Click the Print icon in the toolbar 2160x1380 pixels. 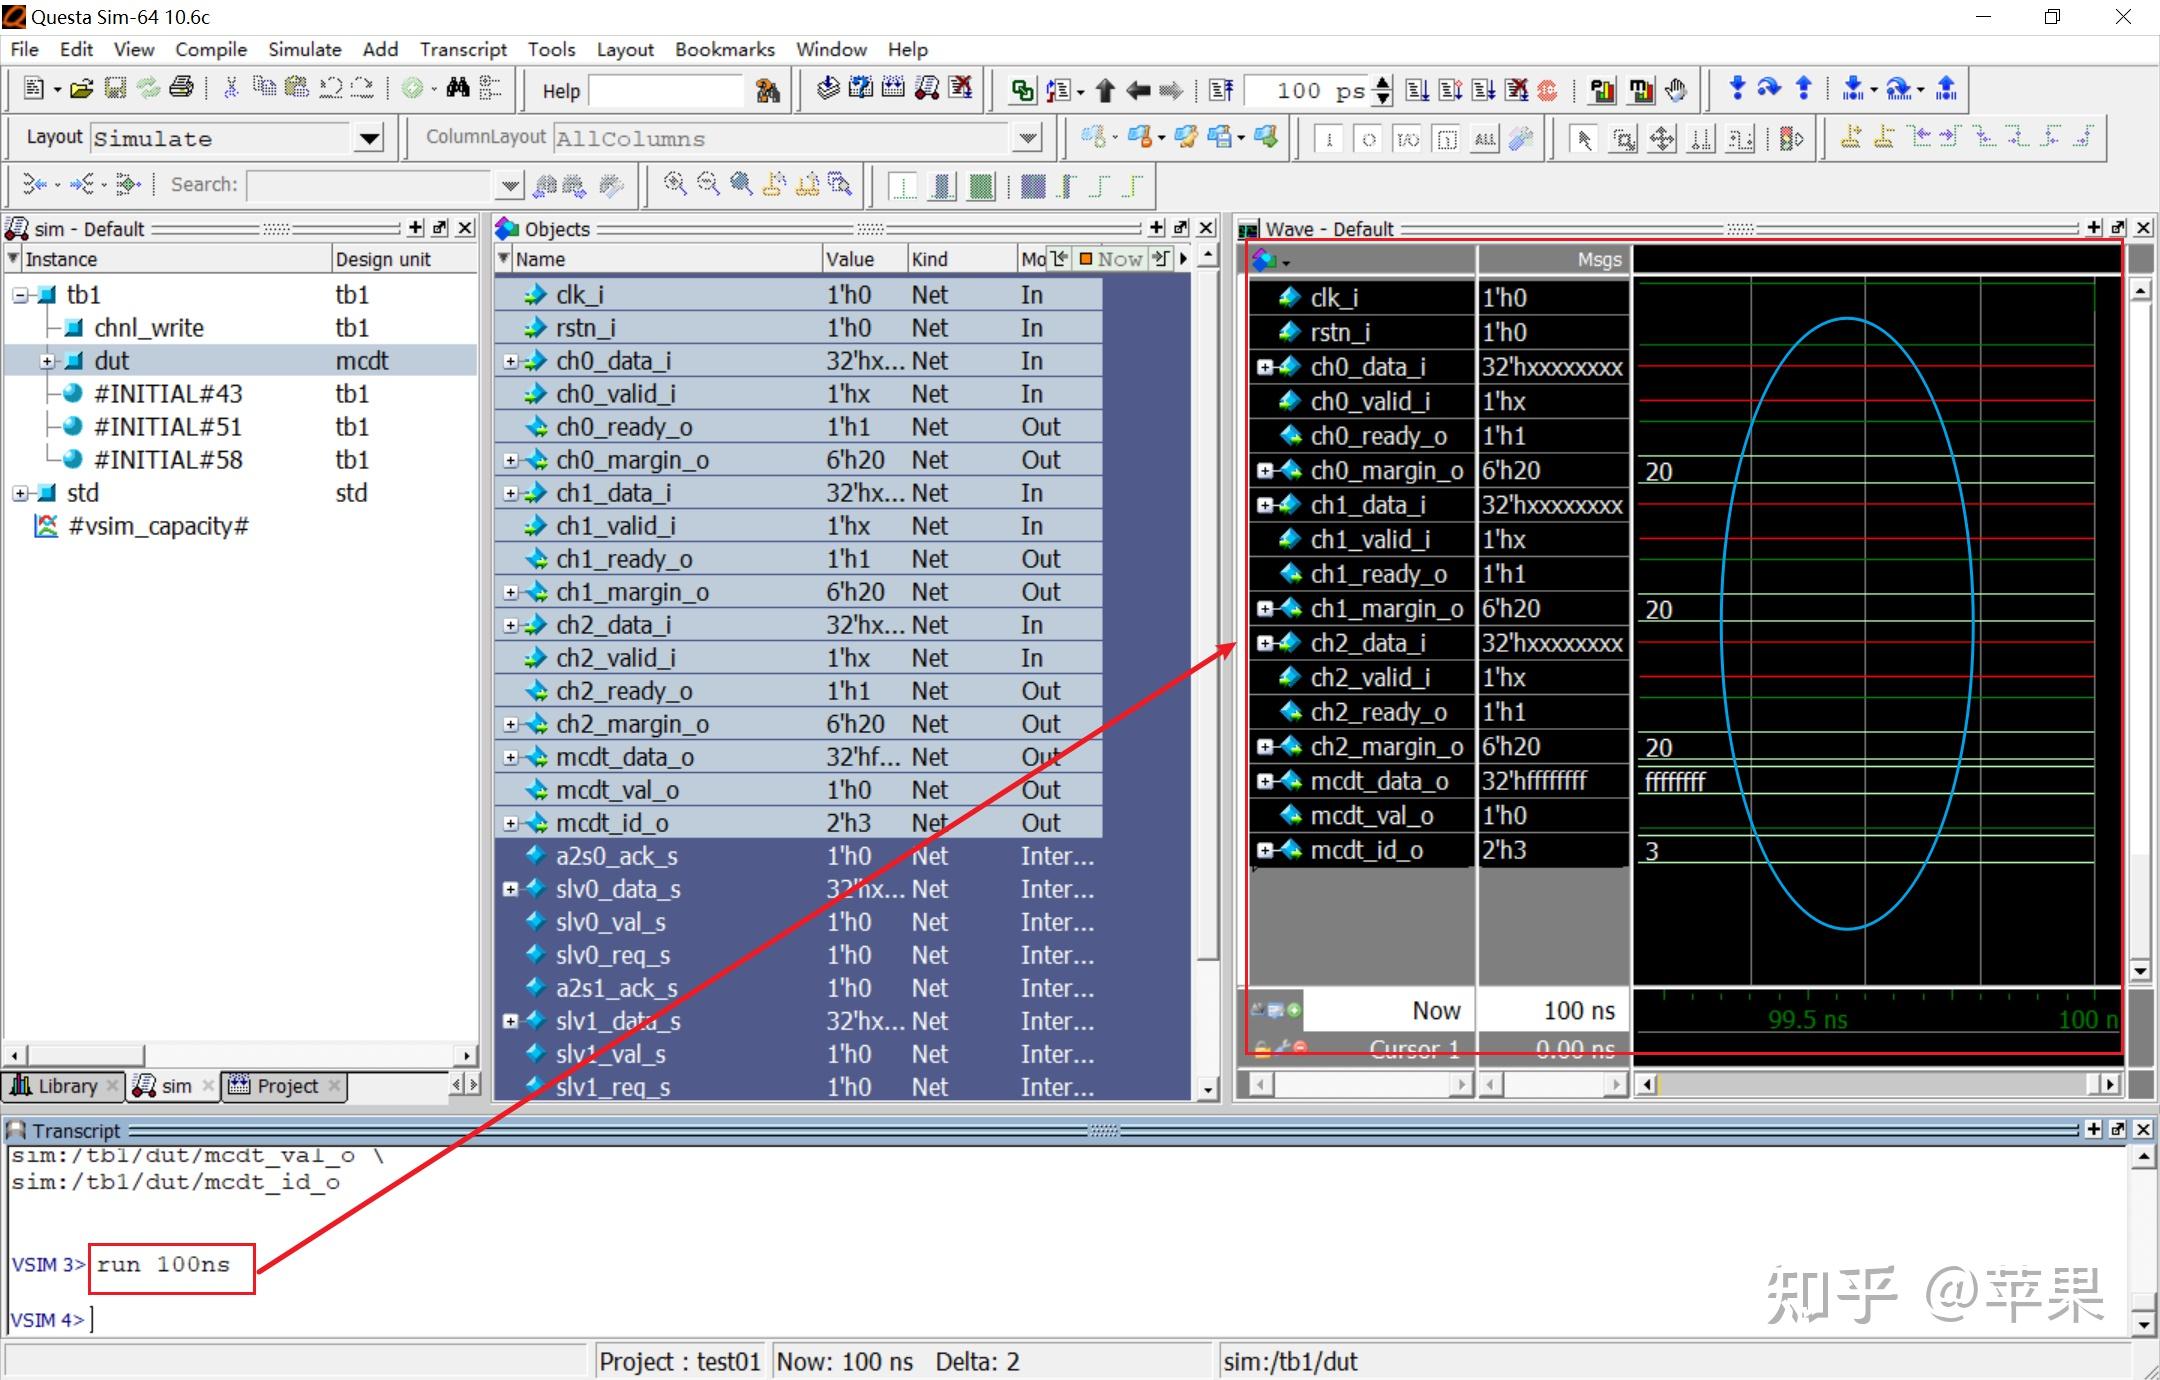181,88
